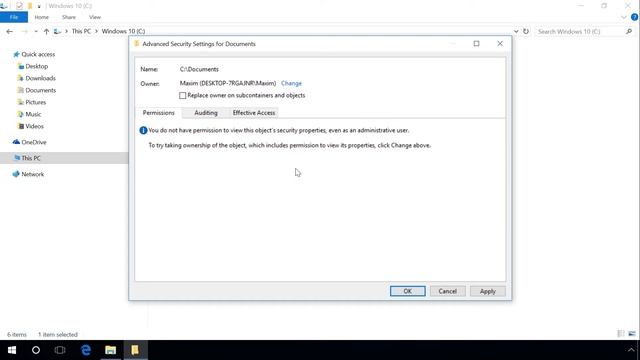Screen dimensions: 640x360
Task: Click the Properties quick access toolbar icon
Action: click(x=19, y=6)
